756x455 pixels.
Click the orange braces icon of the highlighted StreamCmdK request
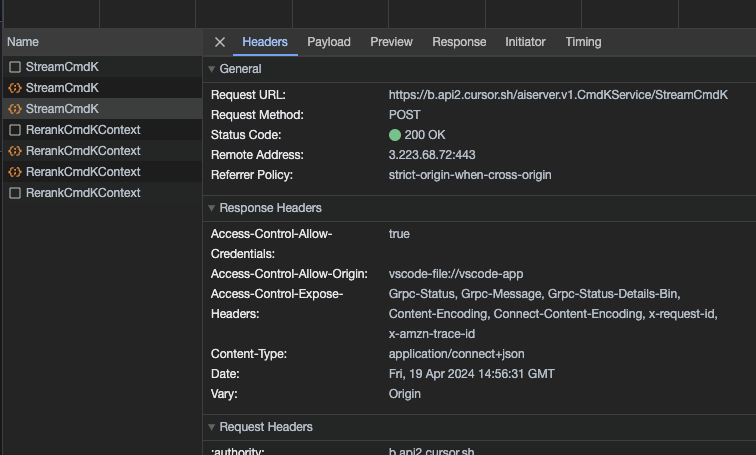[x=15, y=109]
